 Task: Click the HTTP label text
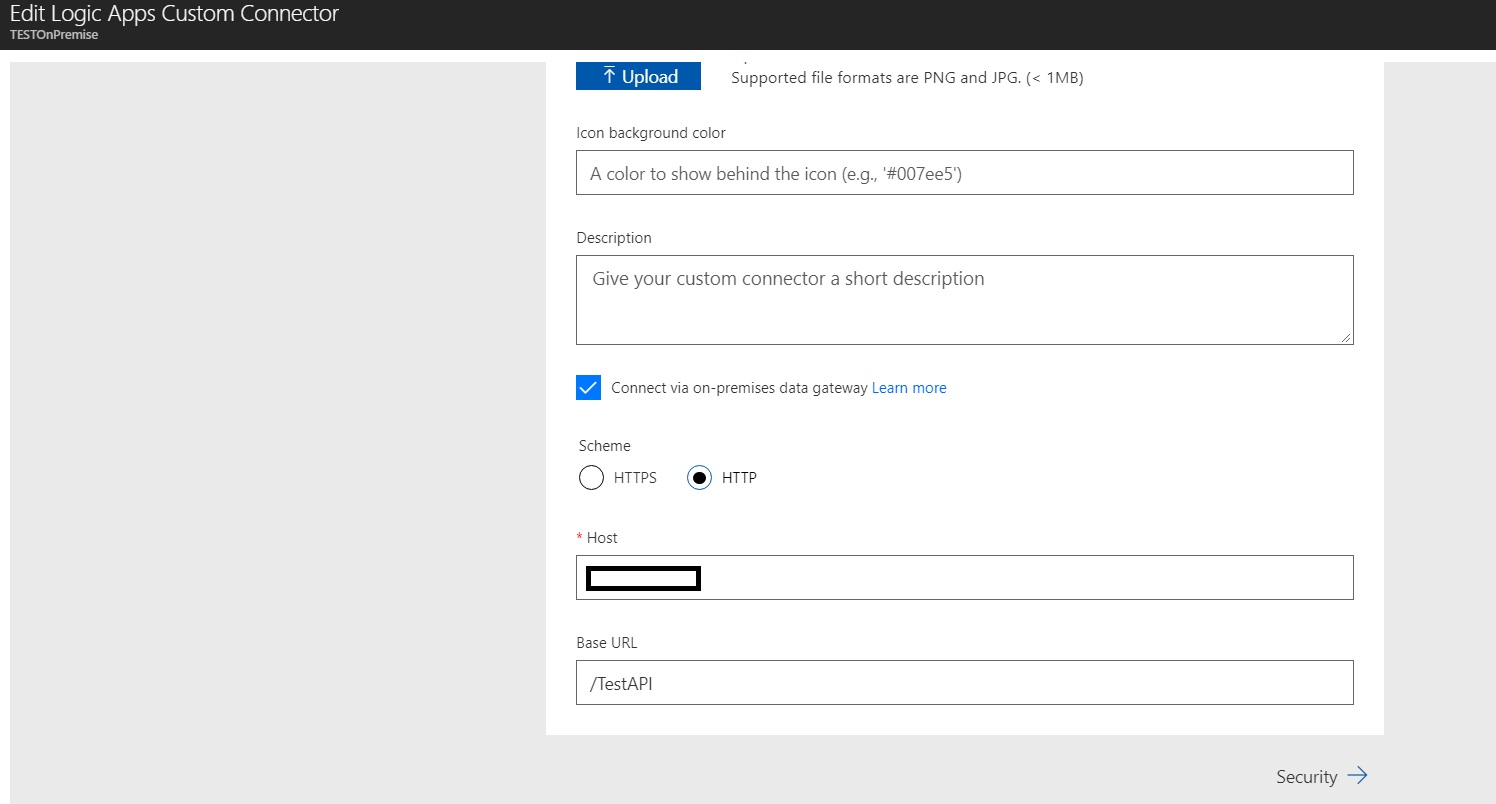[739, 478]
